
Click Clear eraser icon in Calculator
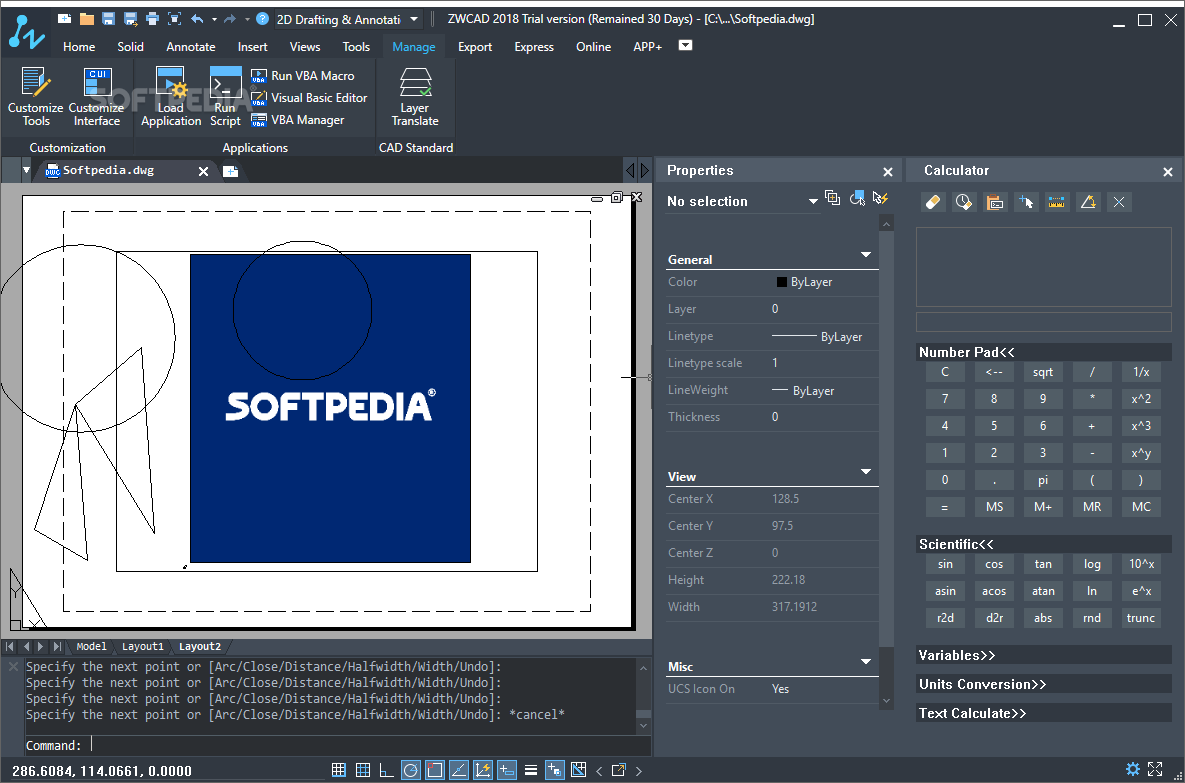pyautogui.click(x=933, y=202)
